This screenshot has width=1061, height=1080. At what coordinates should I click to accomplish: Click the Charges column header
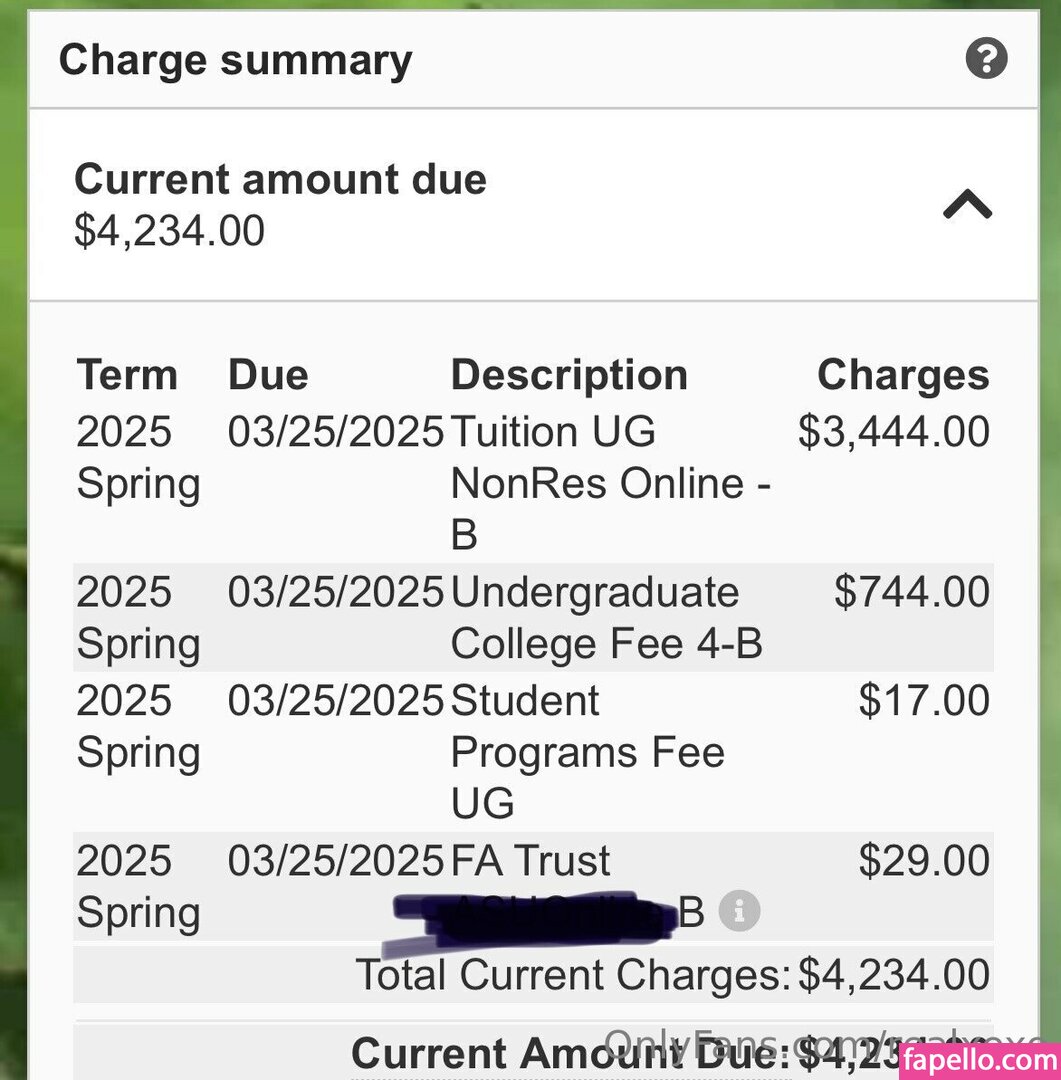(902, 376)
